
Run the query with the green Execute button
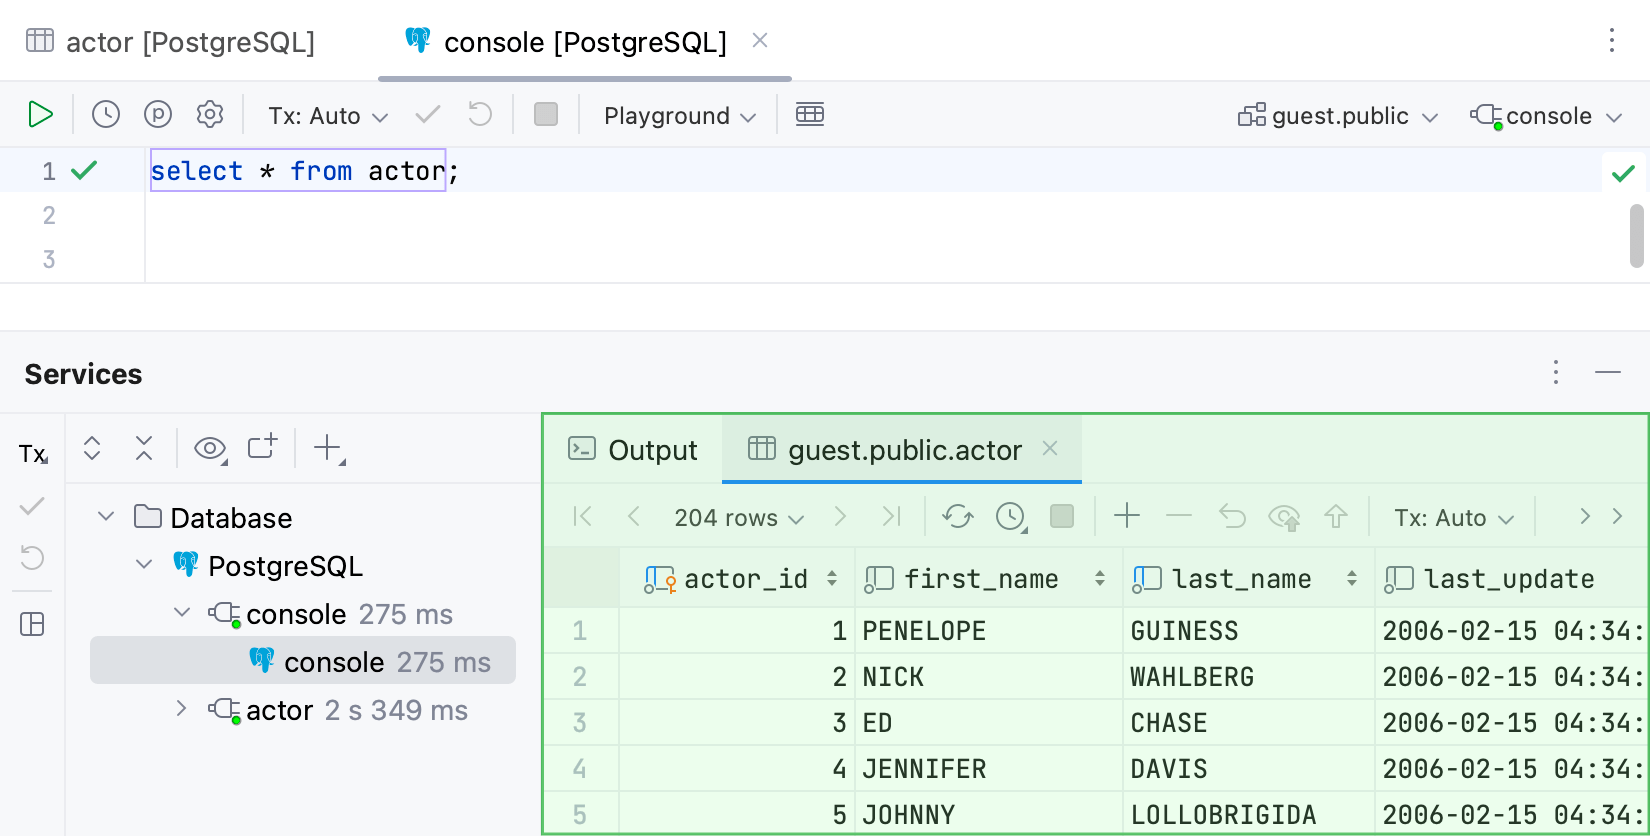[40, 115]
